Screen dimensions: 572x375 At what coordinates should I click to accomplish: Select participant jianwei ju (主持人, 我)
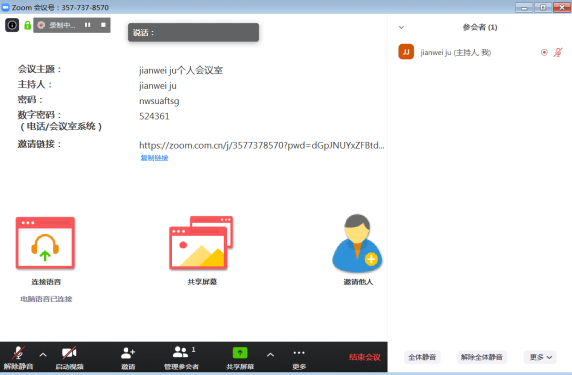(x=480, y=52)
